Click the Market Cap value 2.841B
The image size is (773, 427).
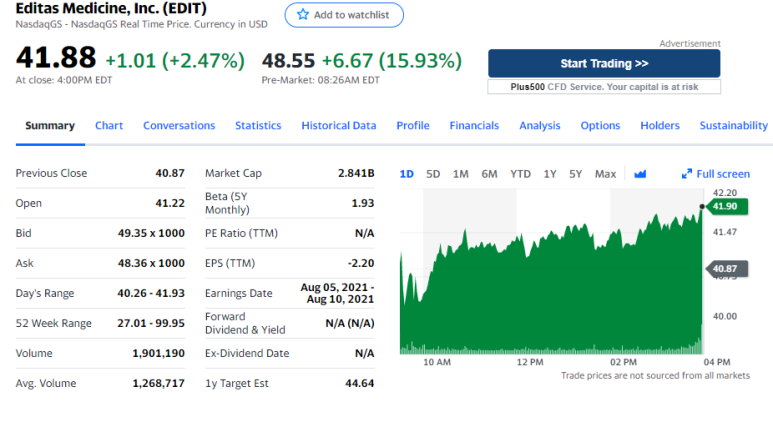point(356,173)
